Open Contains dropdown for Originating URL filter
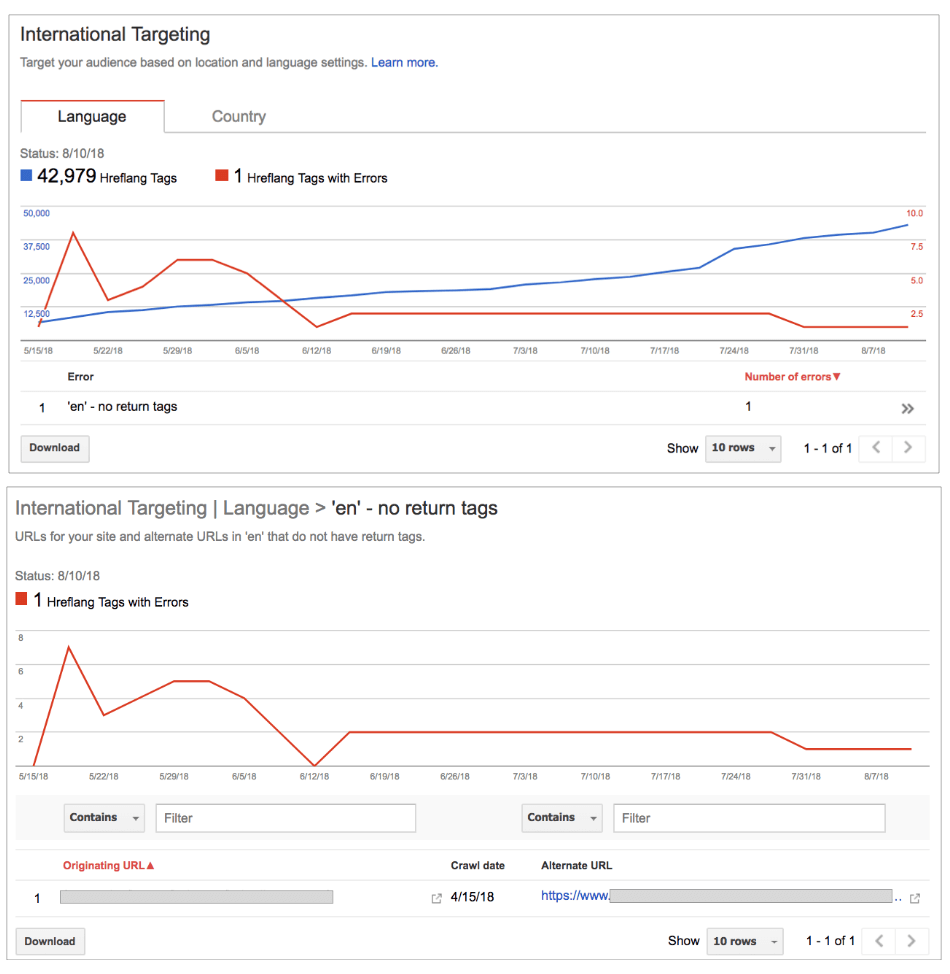The width and height of the screenshot is (950, 974). pyautogui.click(x=104, y=817)
